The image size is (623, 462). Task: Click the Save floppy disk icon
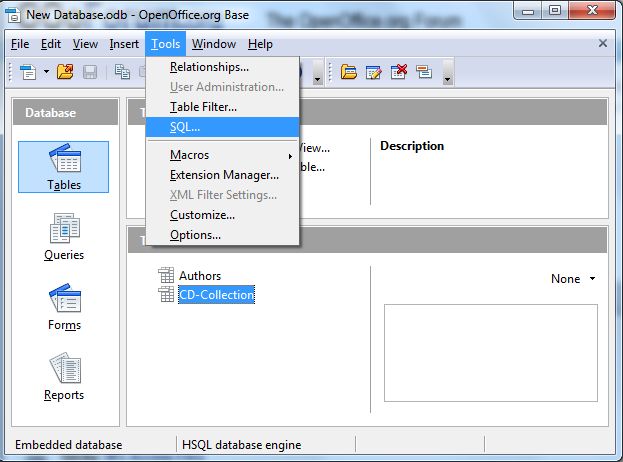90,72
